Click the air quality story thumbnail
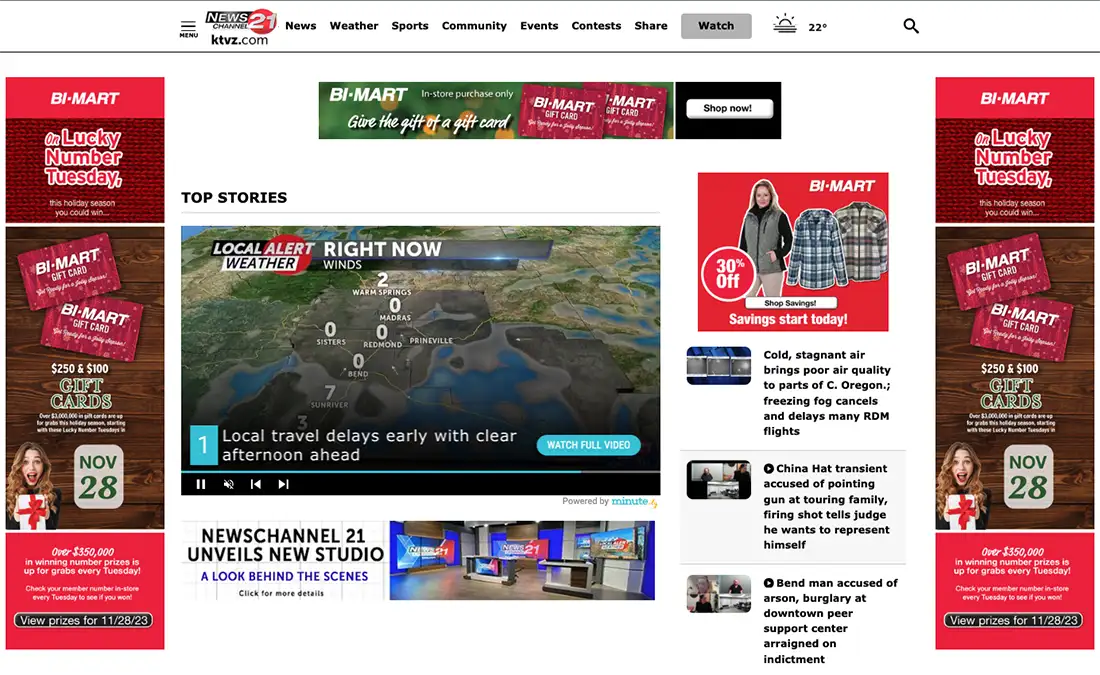The image size is (1100, 675). click(718, 366)
